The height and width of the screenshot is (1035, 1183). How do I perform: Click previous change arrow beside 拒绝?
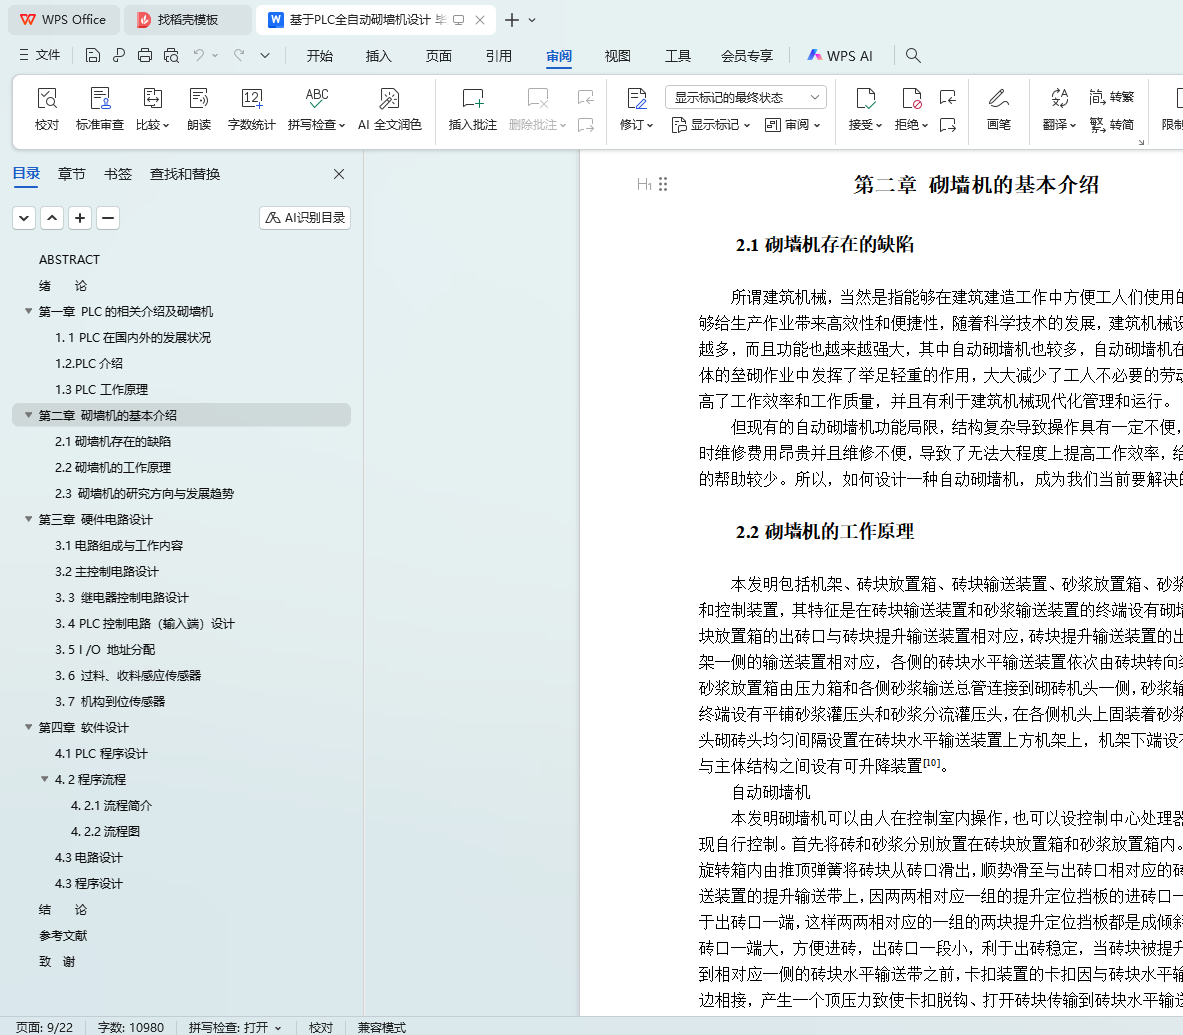tap(948, 97)
